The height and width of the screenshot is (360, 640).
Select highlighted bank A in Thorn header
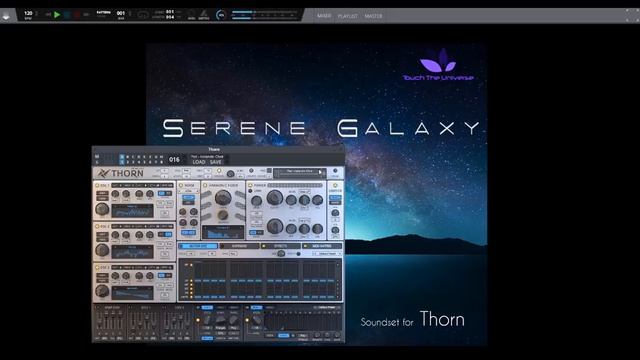pos(122,157)
